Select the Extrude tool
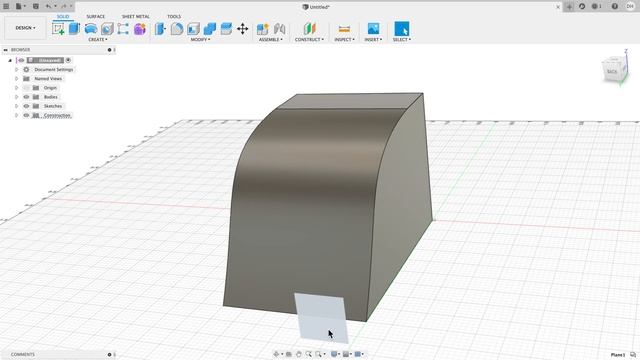The width and height of the screenshot is (640, 360). (74, 29)
